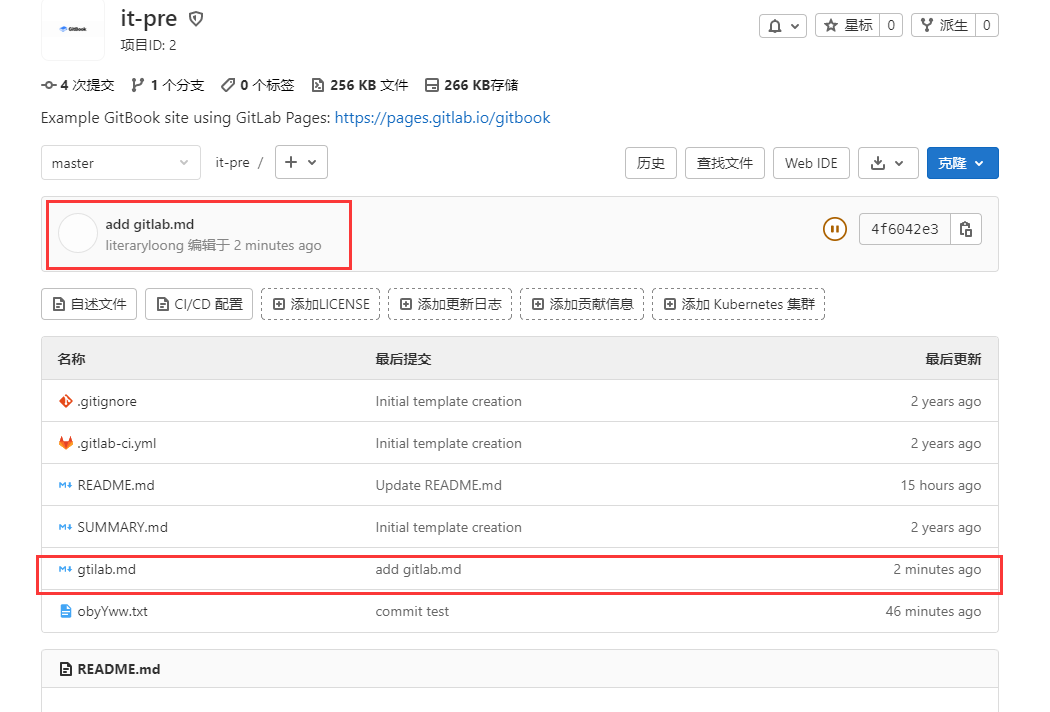Click the document icon beside obyYww.txt
Image resolution: width=1050 pixels, height=712 pixels.
pos(66,611)
